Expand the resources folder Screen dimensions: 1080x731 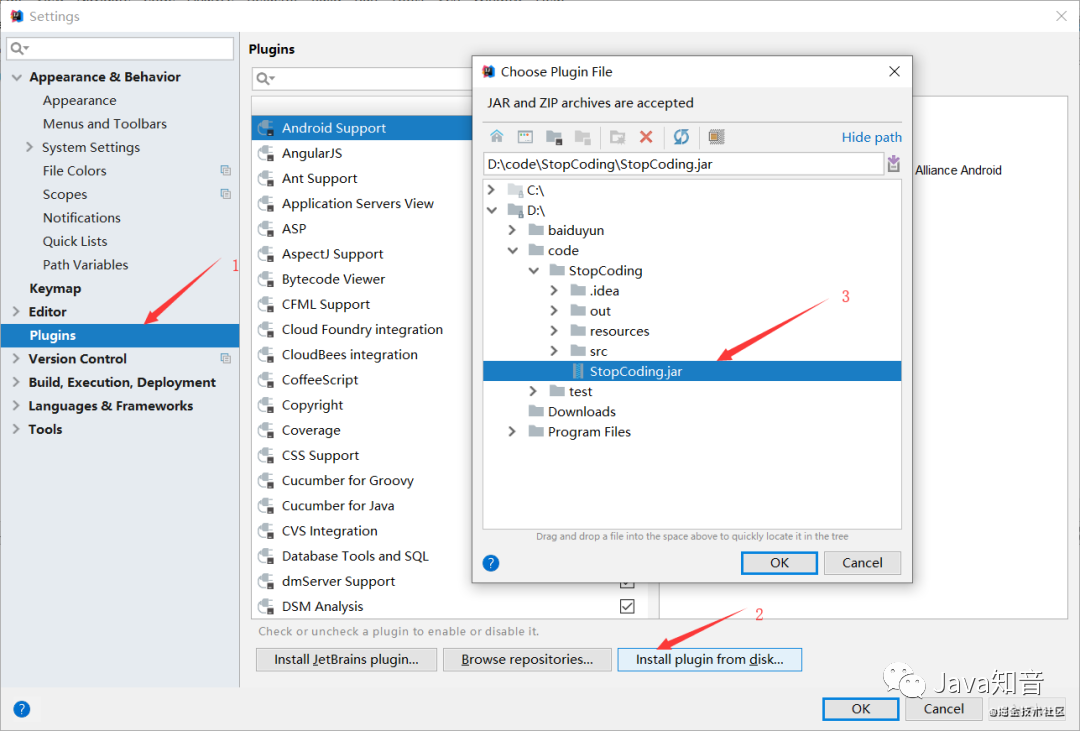pos(554,331)
